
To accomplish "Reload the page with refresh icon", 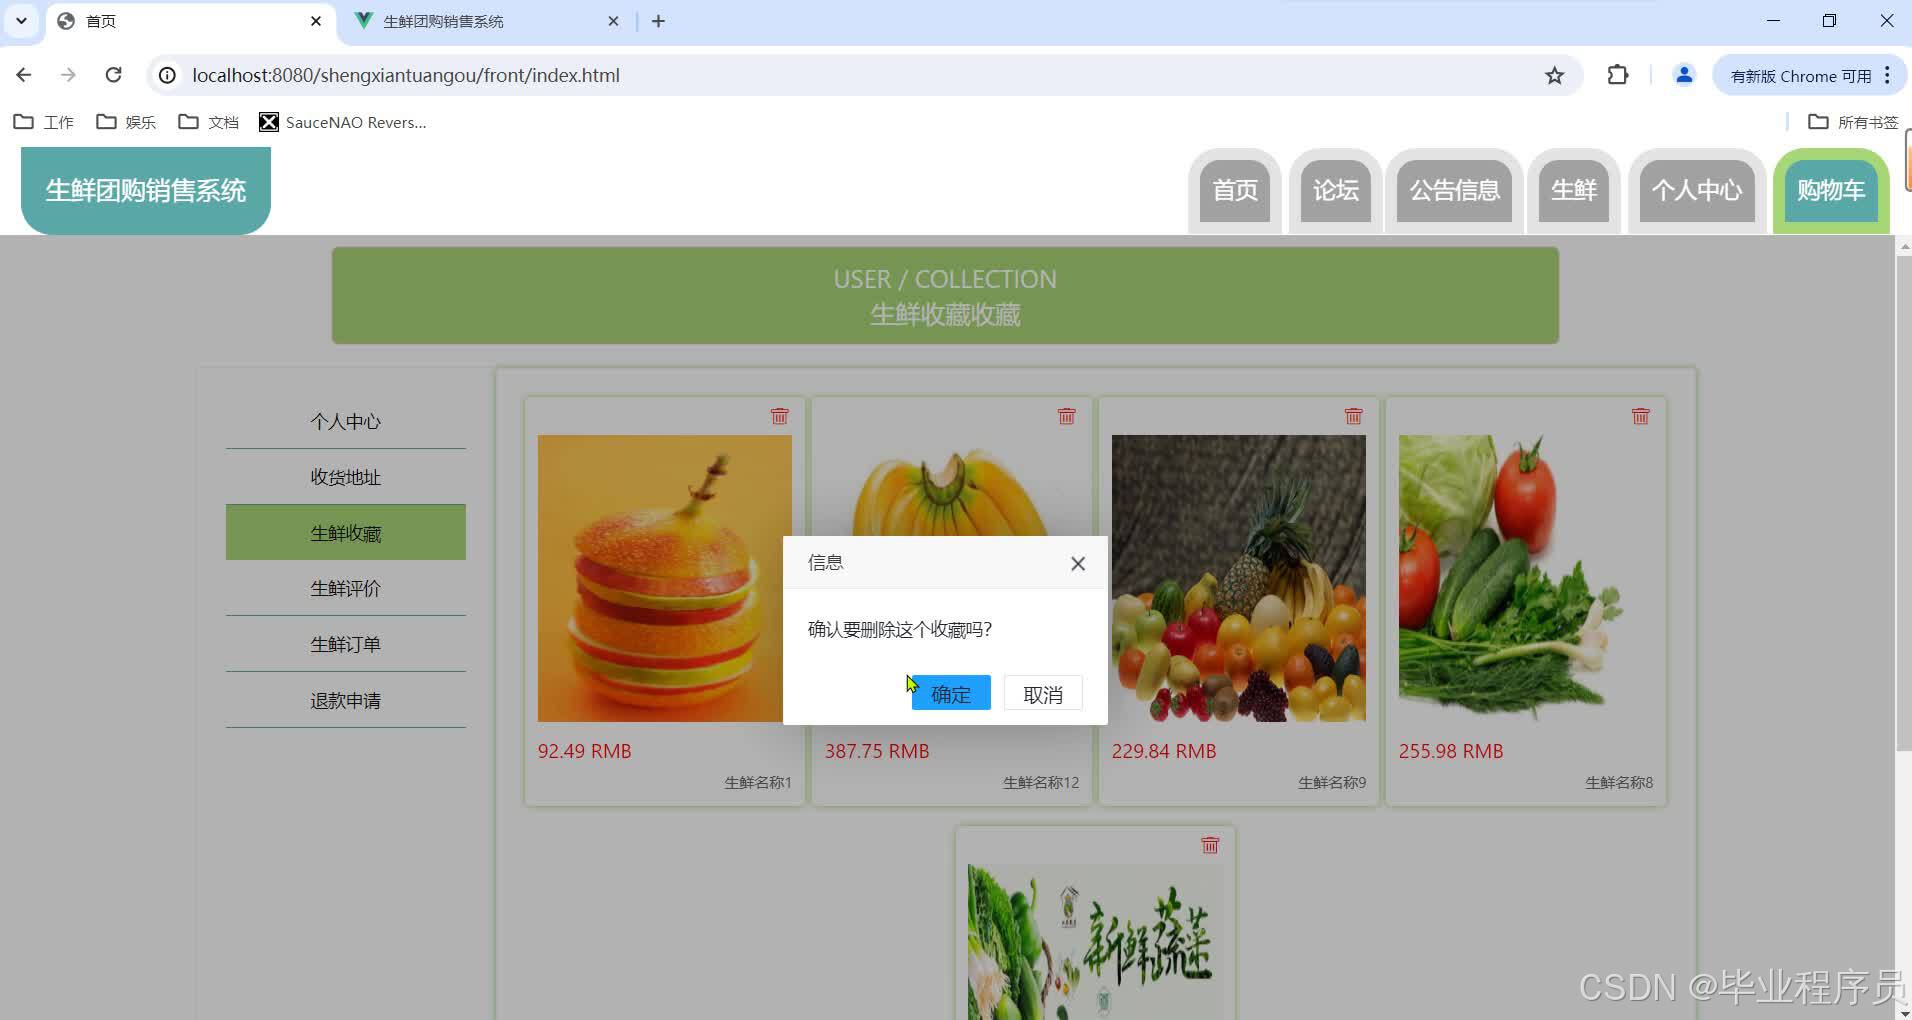I will click(x=113, y=75).
